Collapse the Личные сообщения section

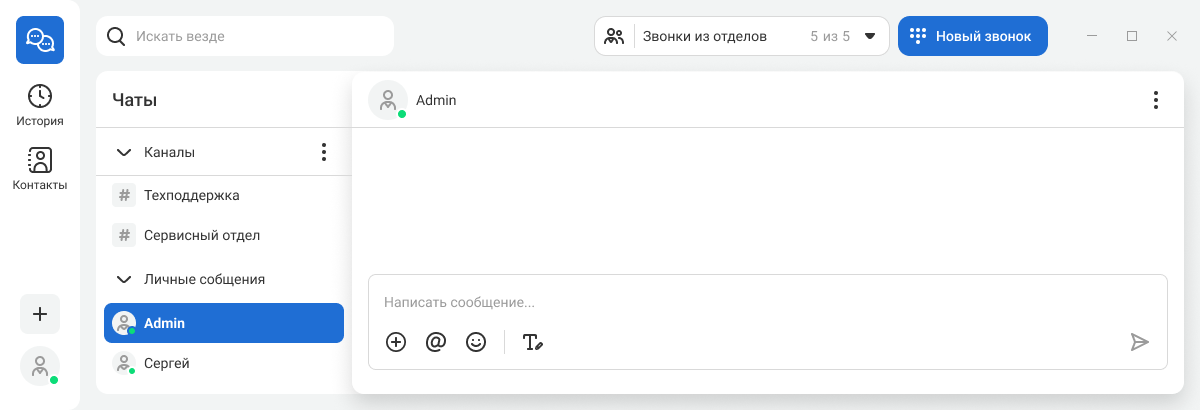point(125,279)
